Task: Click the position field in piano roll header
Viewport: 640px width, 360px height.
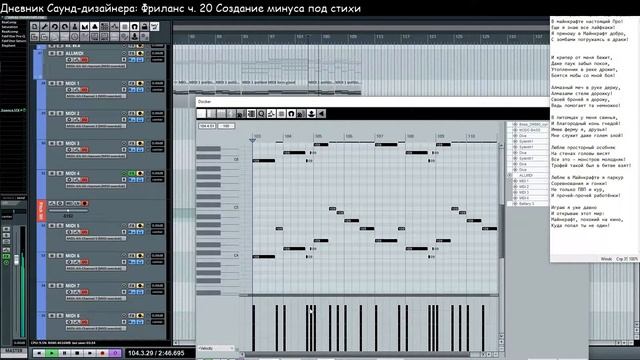Action: click(207, 126)
